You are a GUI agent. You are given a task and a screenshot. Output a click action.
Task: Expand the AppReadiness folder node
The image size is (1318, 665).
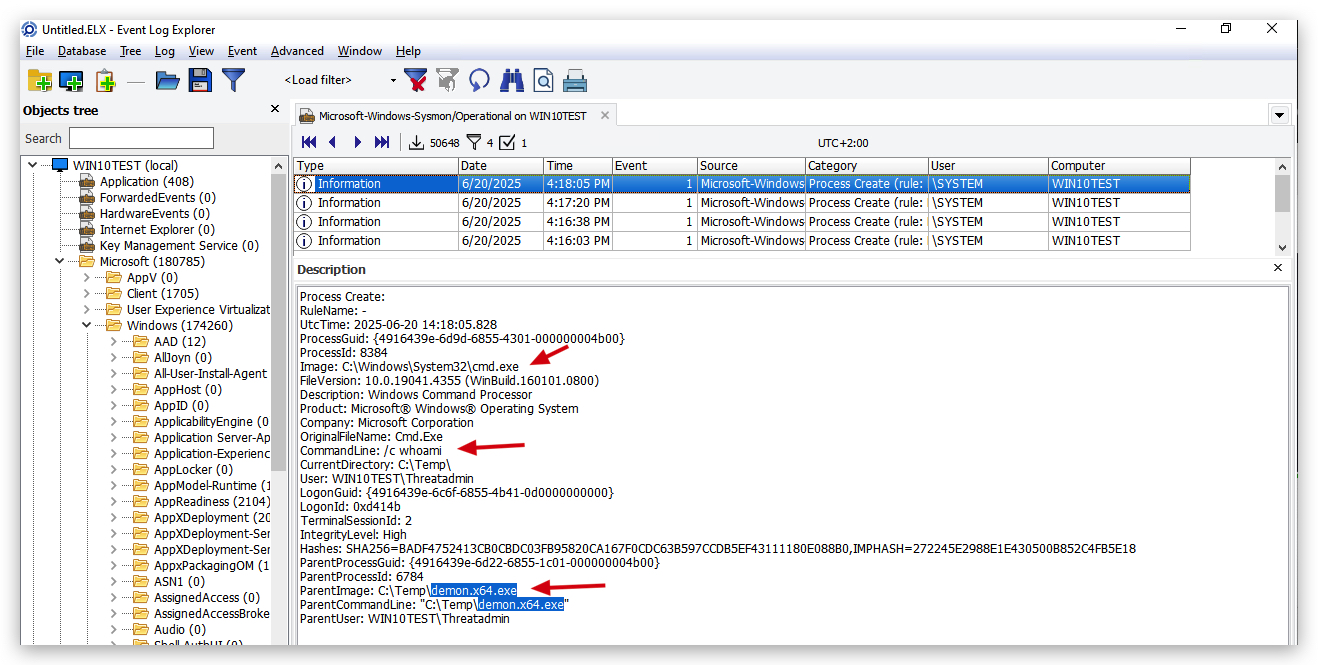[x=113, y=501]
